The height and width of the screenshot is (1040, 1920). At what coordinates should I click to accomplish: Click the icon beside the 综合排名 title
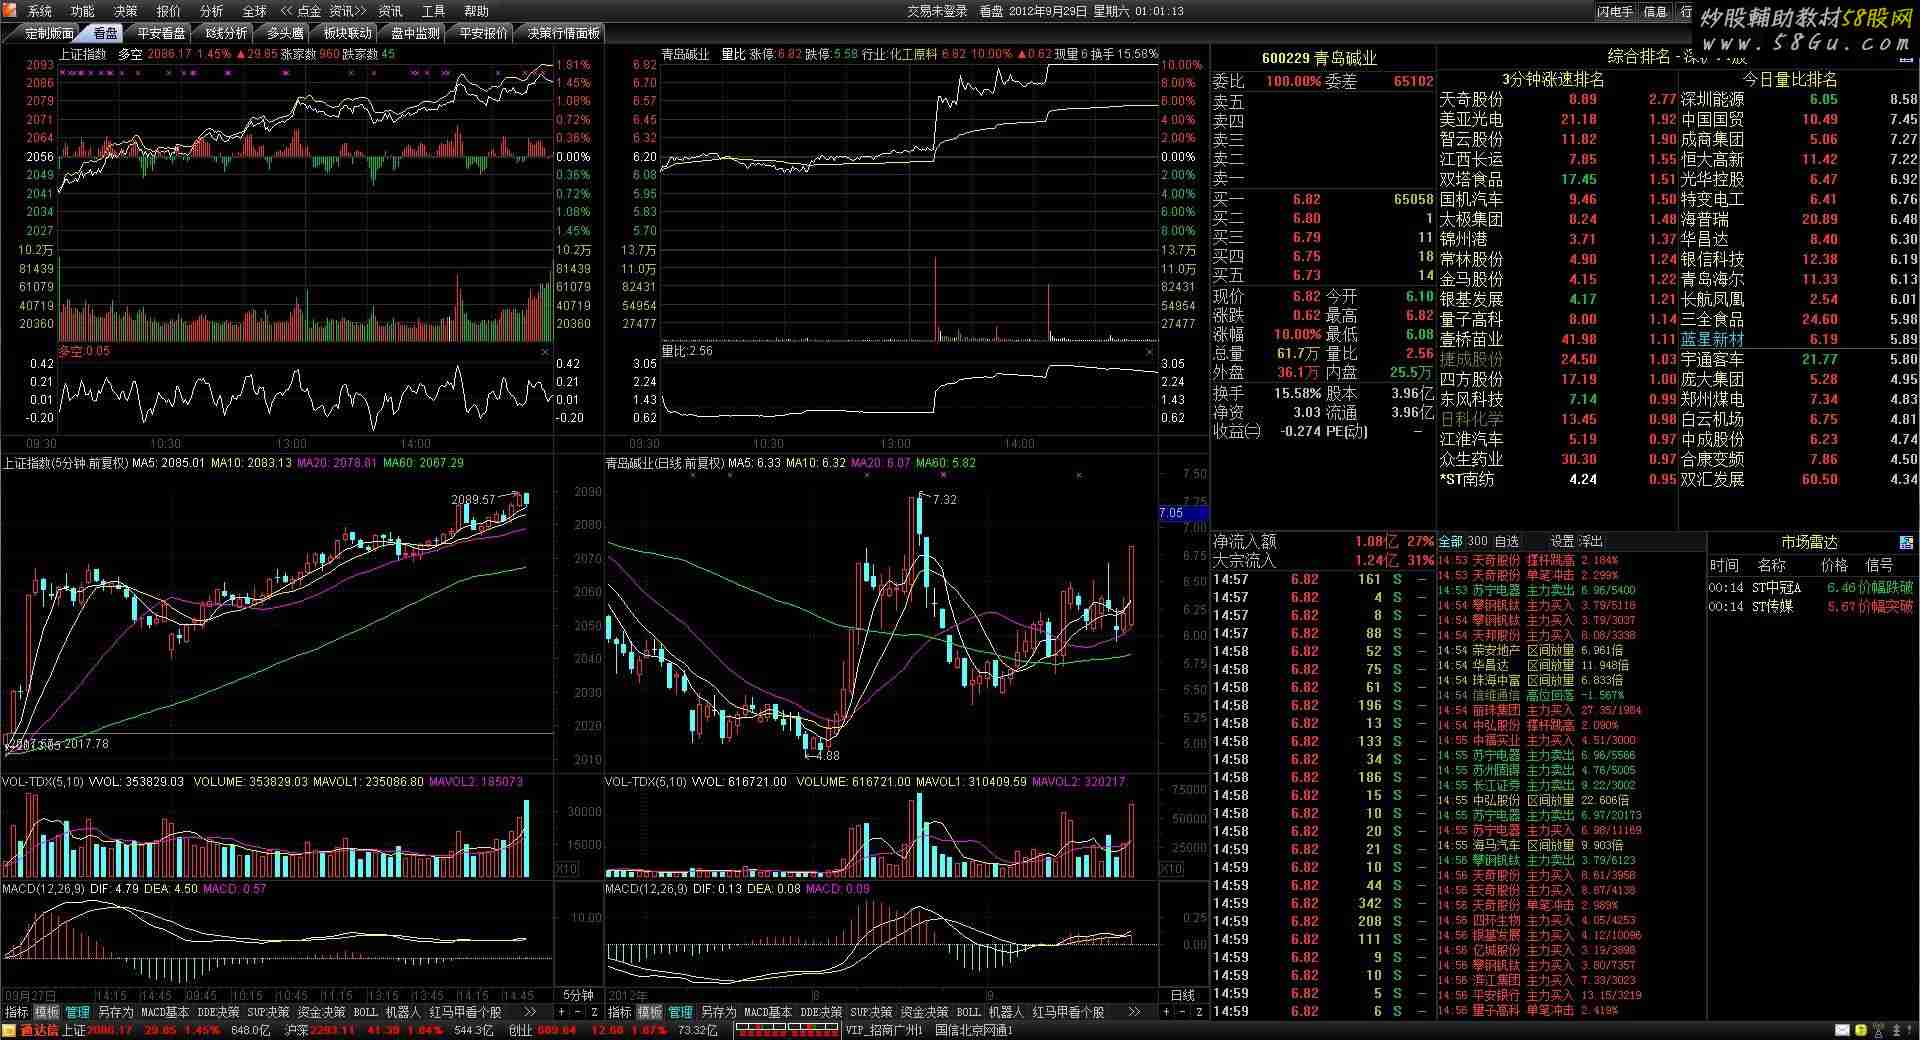tap(1906, 60)
